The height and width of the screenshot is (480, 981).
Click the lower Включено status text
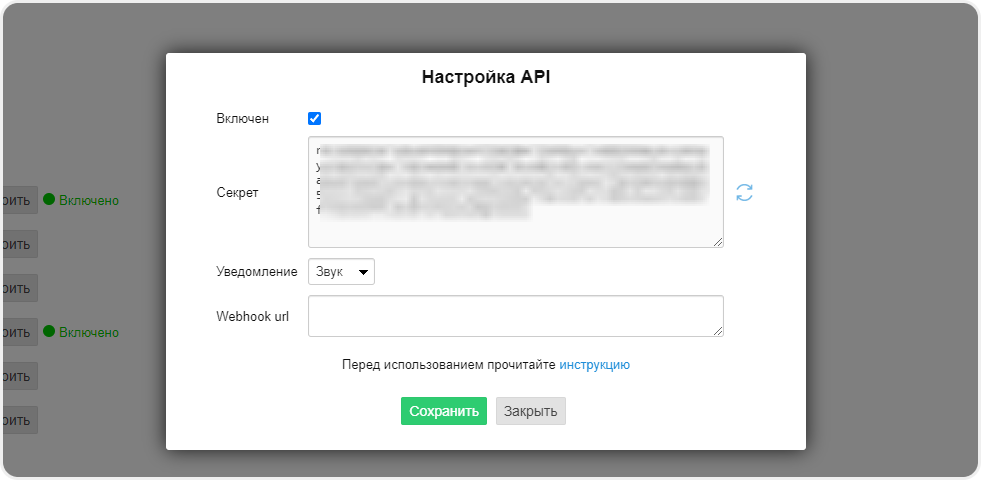(x=89, y=332)
